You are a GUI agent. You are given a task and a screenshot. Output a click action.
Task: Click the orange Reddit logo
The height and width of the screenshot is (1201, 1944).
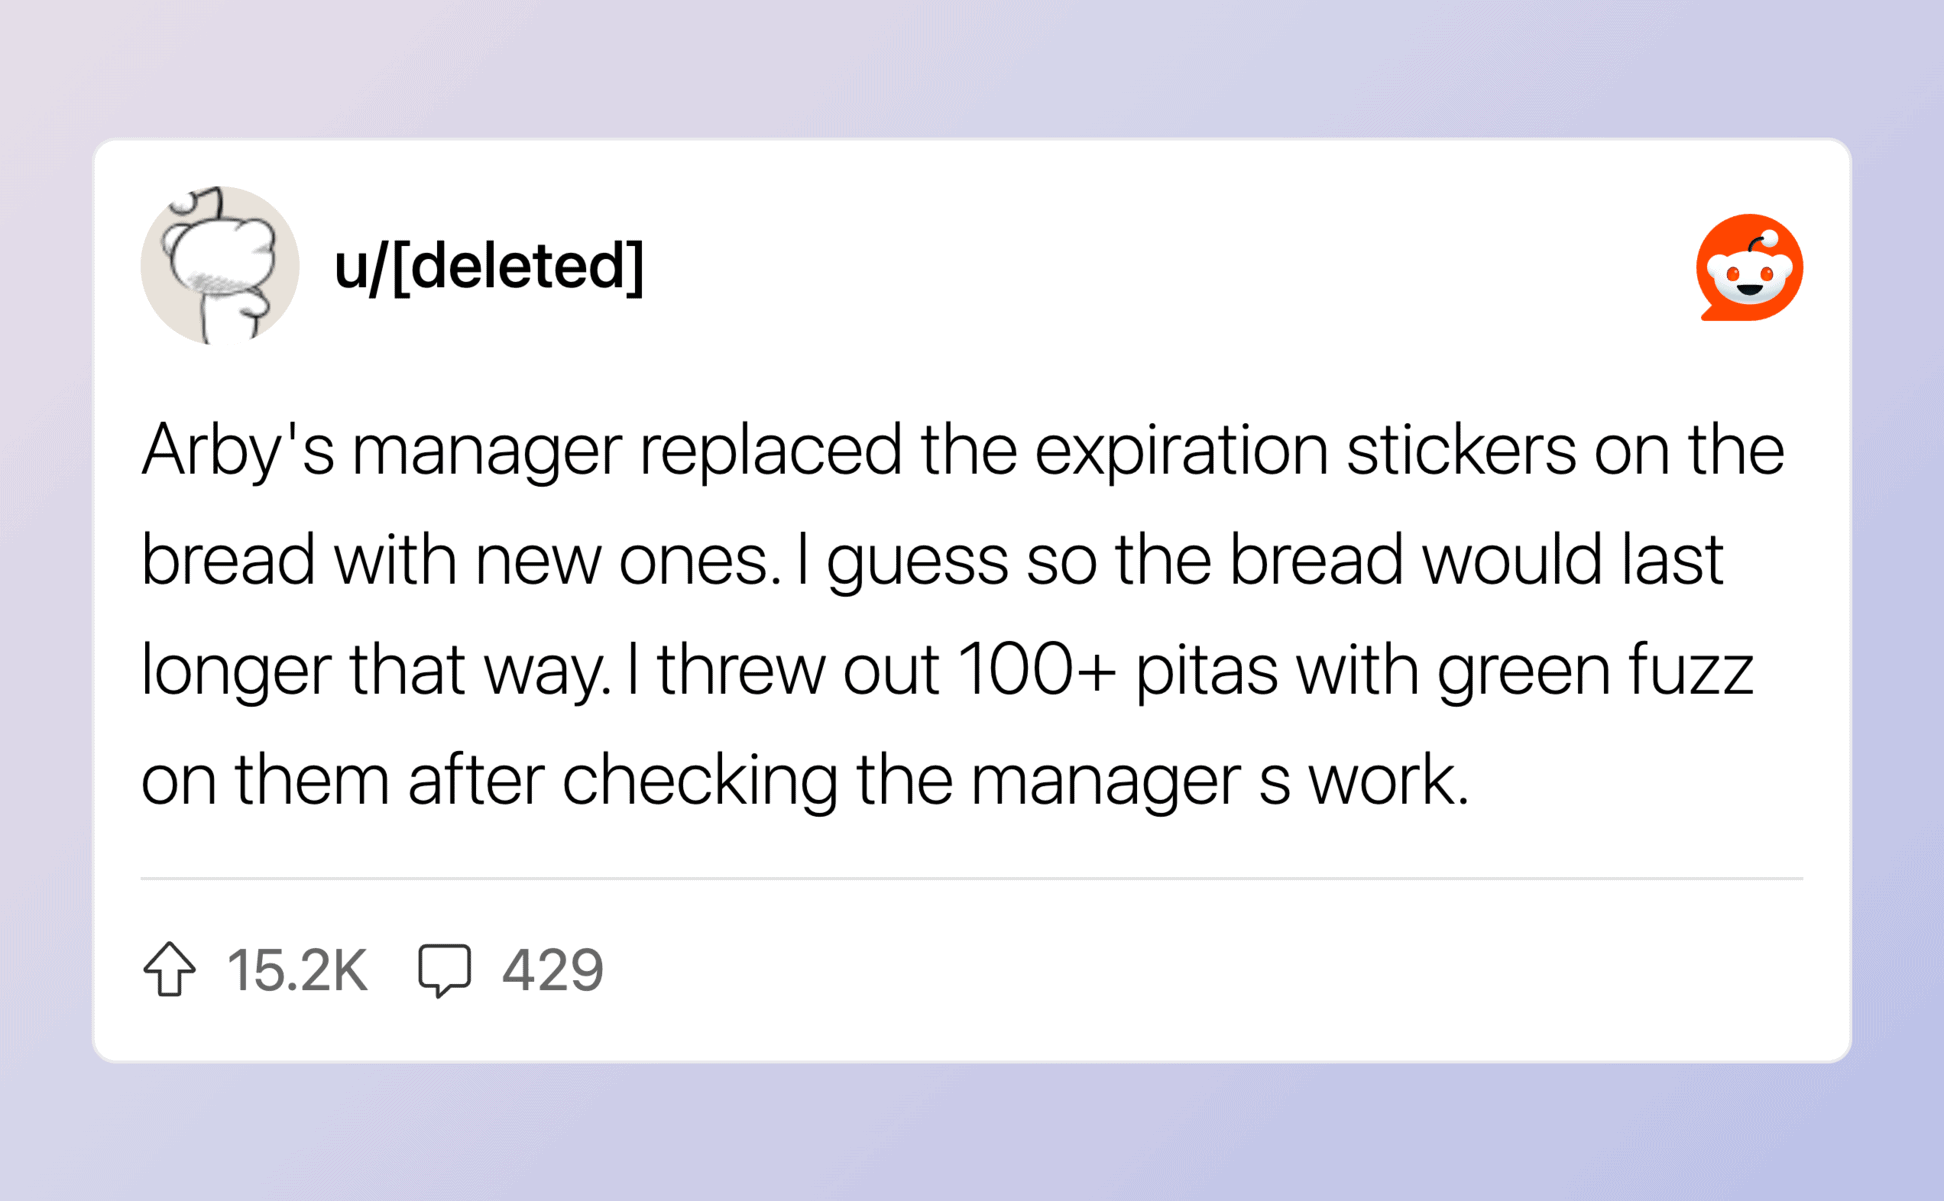1749,267
